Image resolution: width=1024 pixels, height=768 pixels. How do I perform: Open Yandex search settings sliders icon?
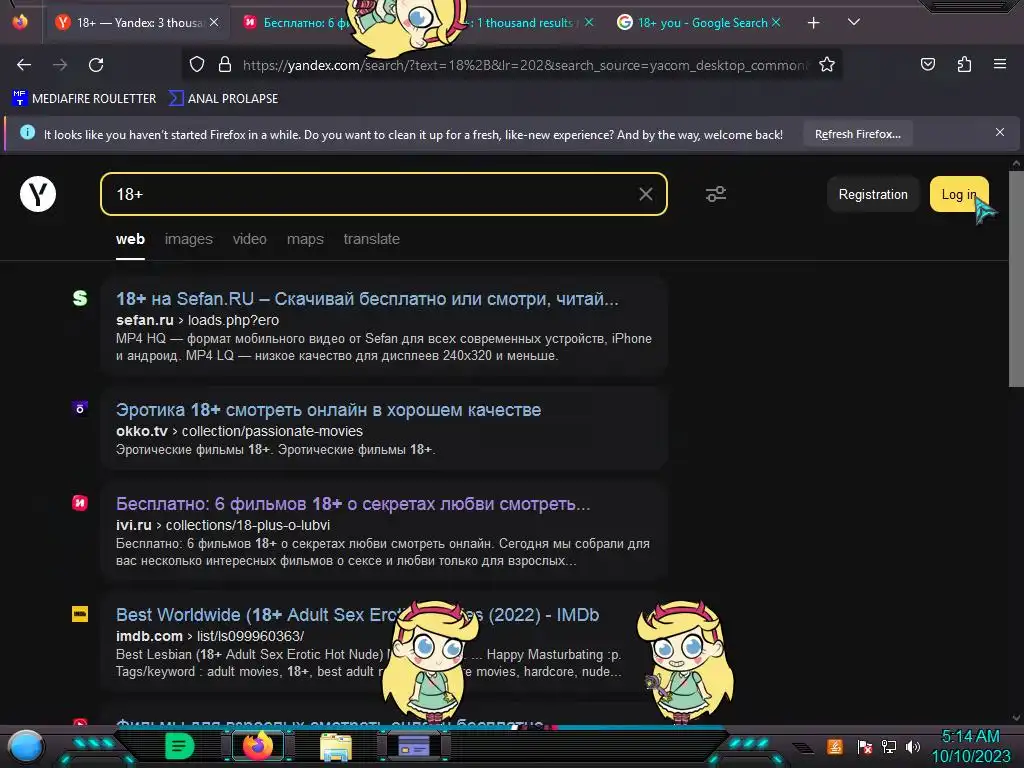click(716, 194)
